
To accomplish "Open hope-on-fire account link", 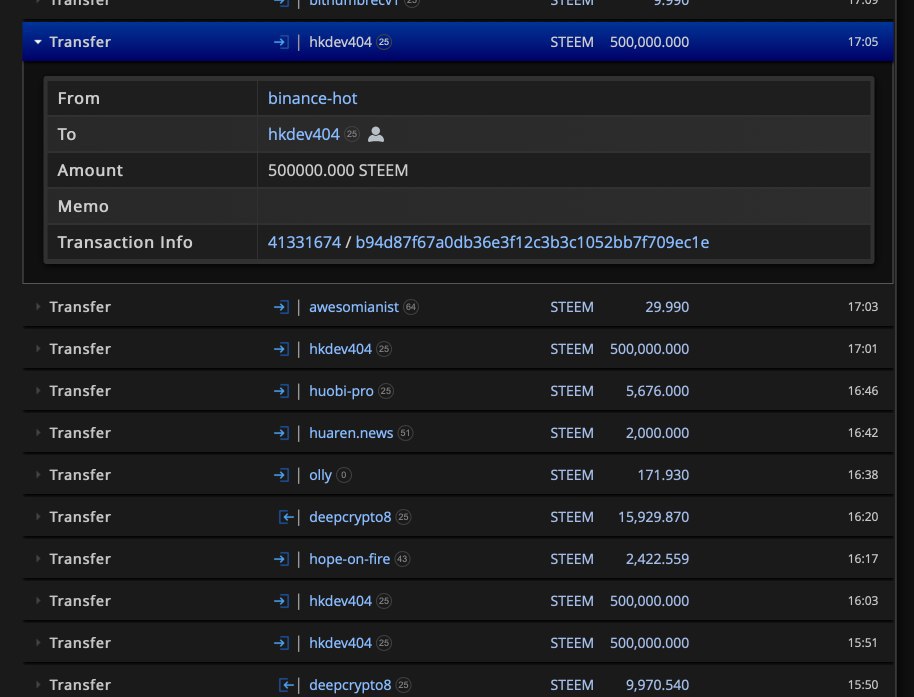I will click(349, 558).
